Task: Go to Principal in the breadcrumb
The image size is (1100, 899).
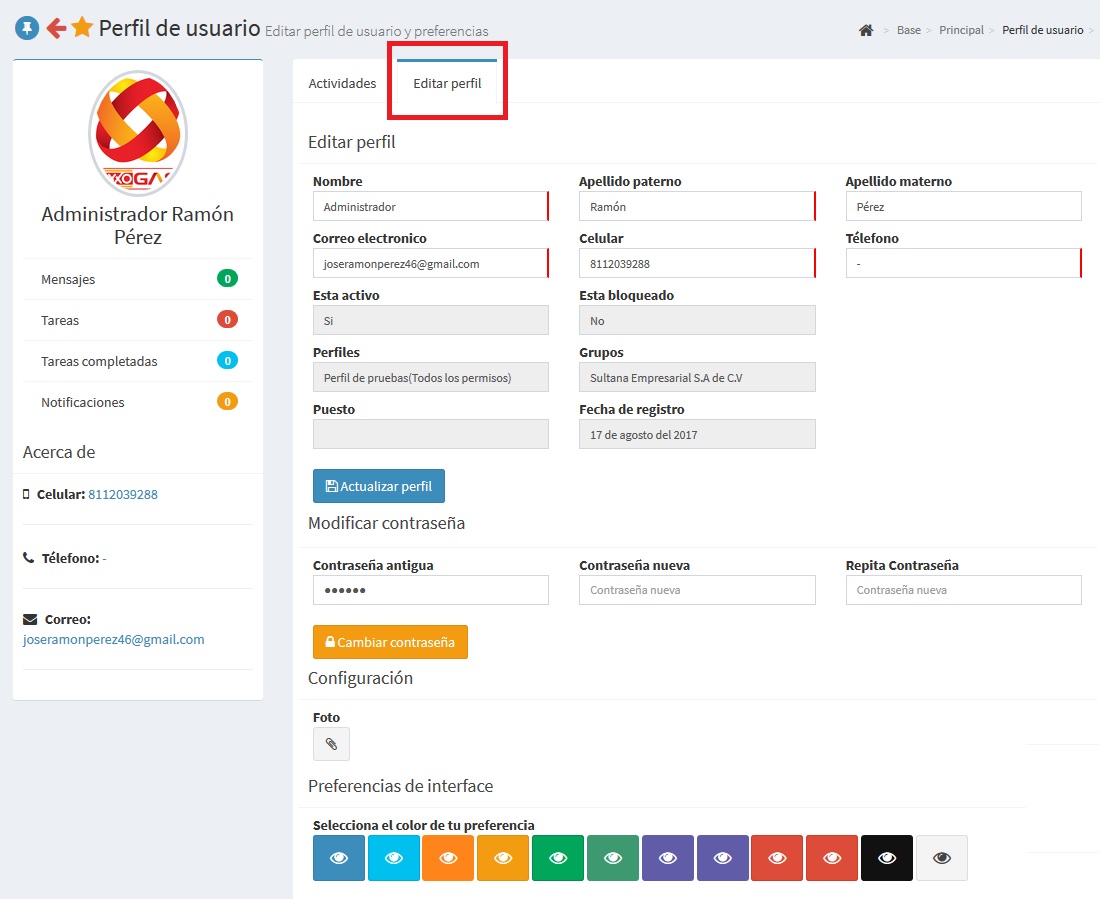Action: [961, 31]
